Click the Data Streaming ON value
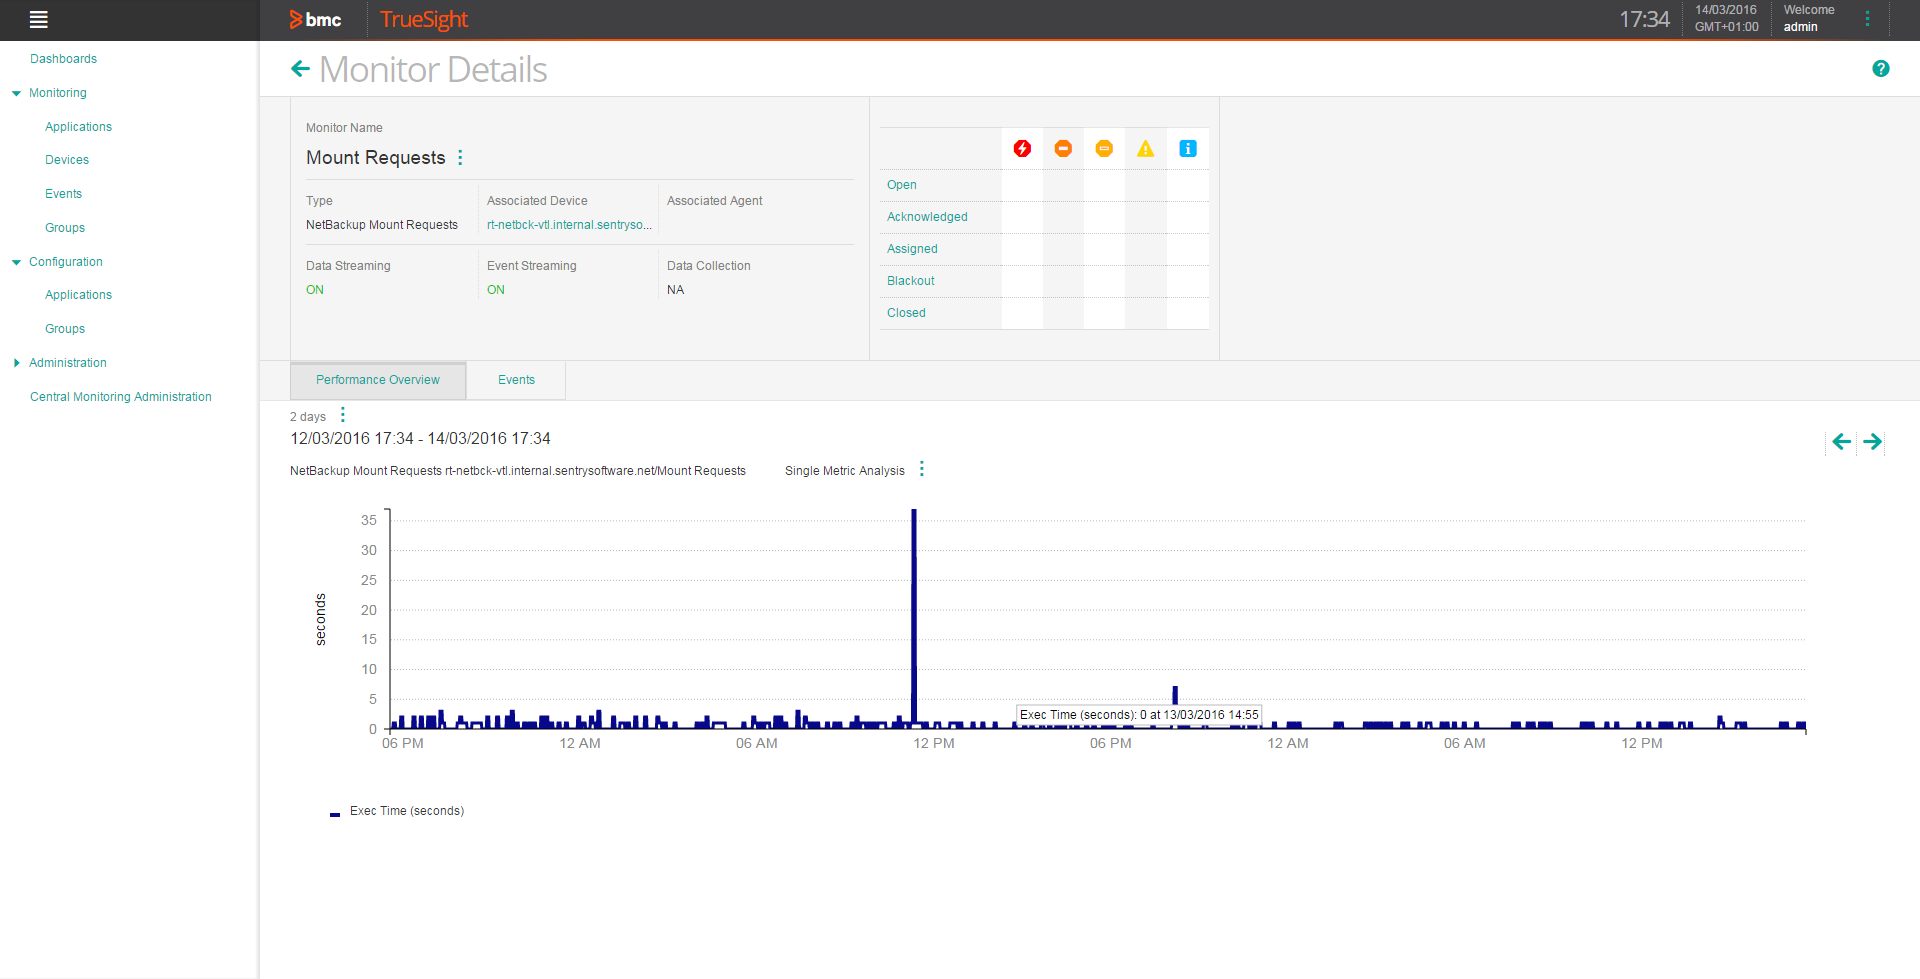Viewport: 1920px width, 979px height. tap(315, 290)
